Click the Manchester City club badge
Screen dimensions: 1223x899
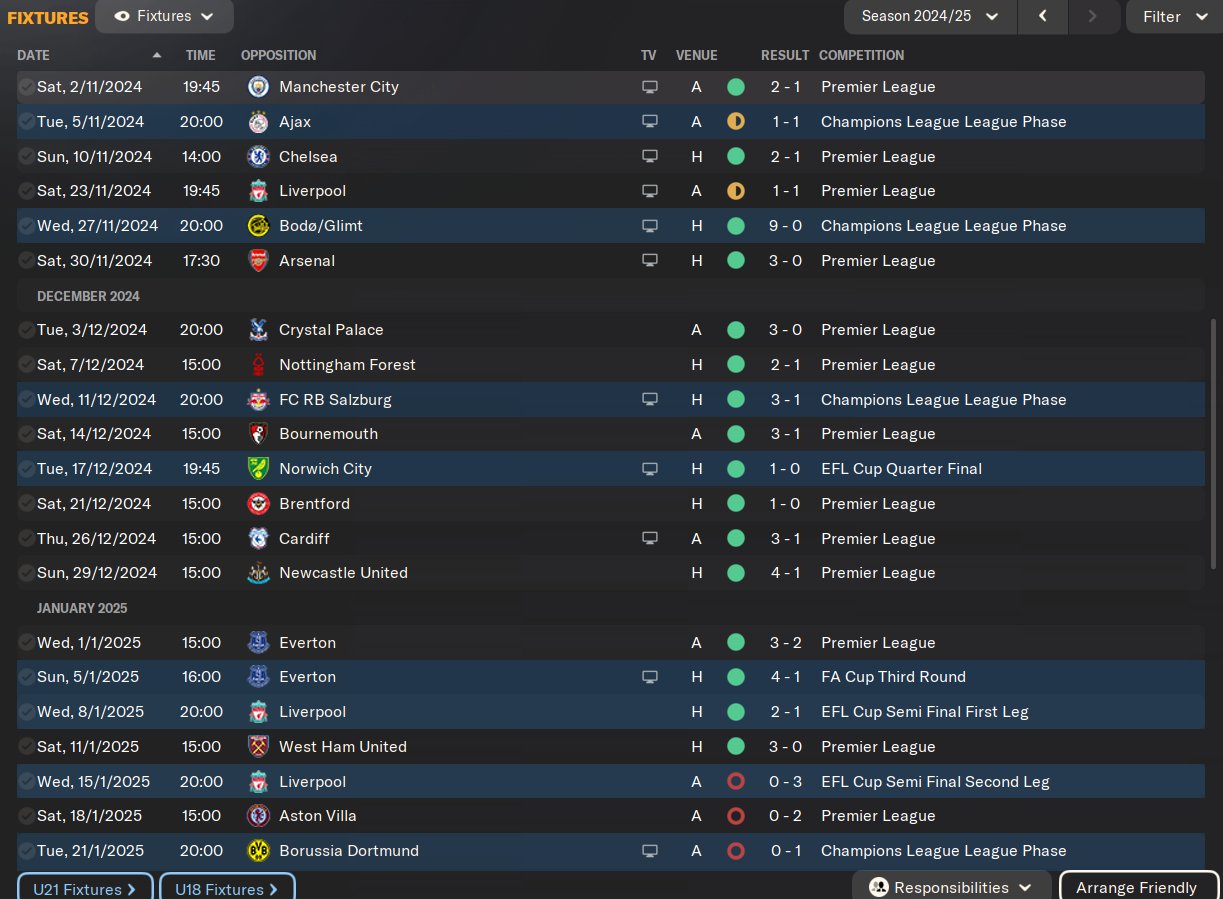(x=258, y=87)
